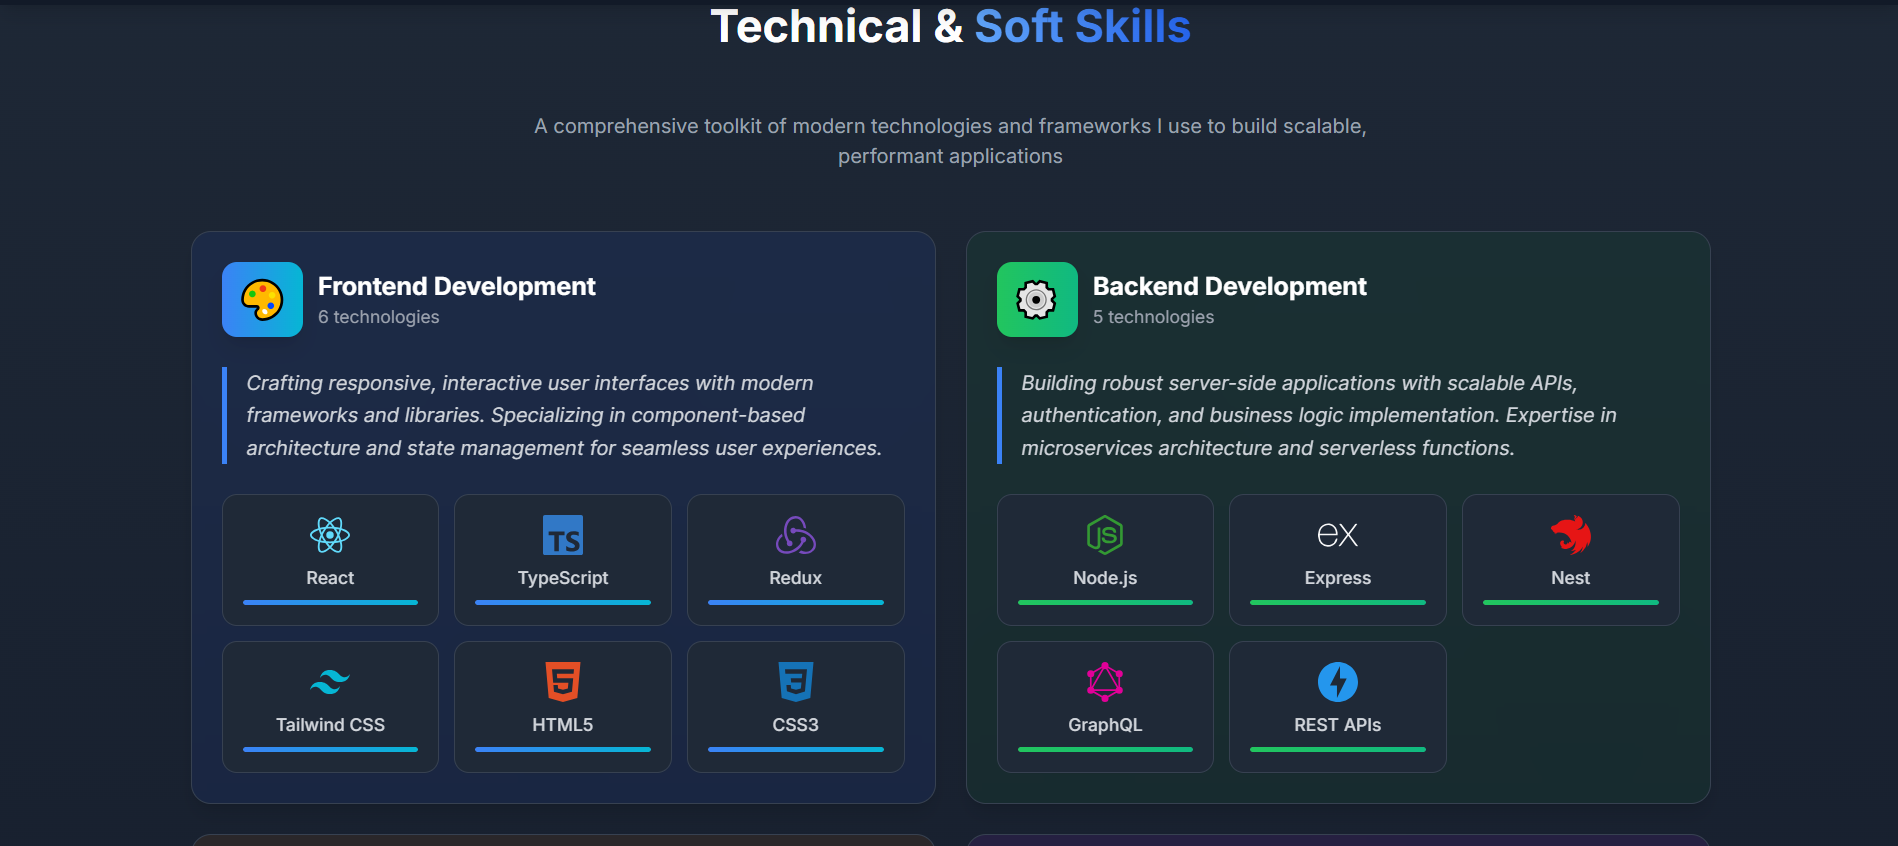Screen dimensions: 1898x846
Task: Click the Backend gear category icon
Action: pos(1037,299)
